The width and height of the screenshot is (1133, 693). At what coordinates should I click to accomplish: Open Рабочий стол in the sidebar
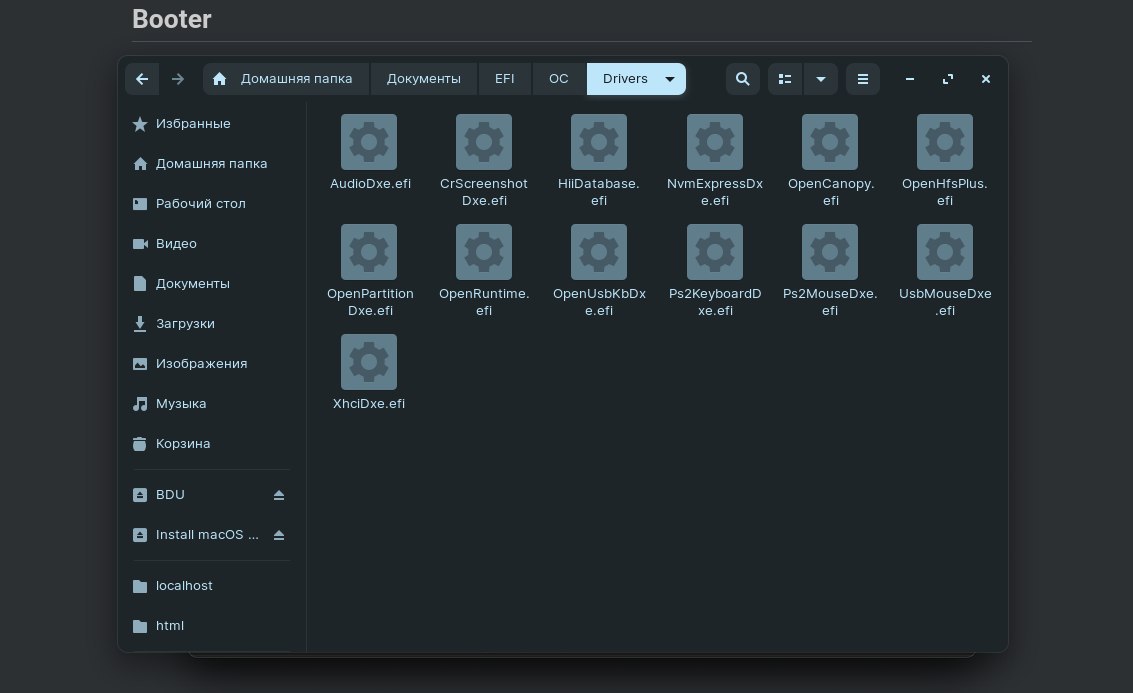click(x=212, y=204)
